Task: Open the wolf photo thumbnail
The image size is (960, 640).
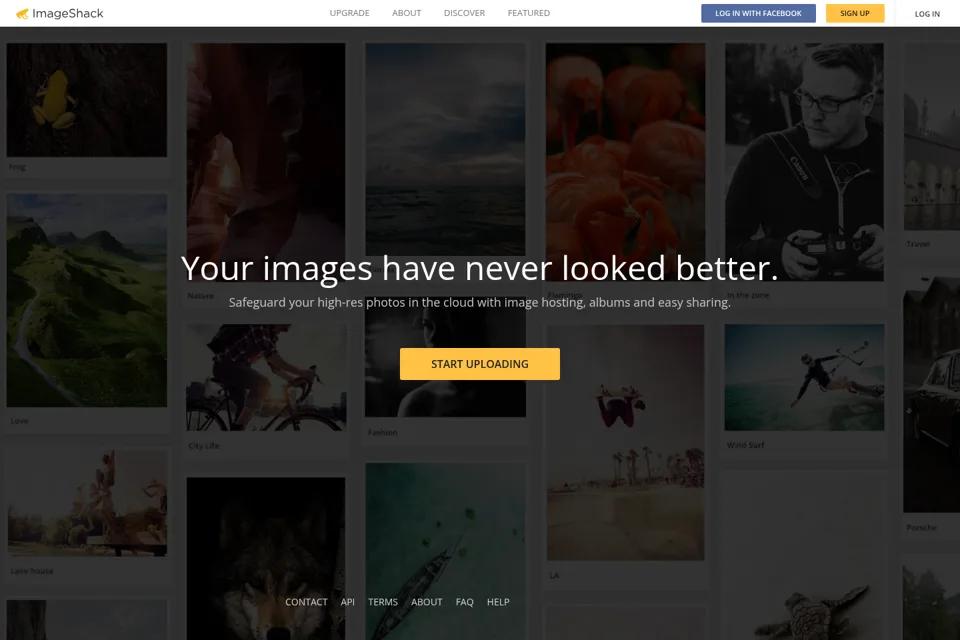Action: (x=266, y=559)
